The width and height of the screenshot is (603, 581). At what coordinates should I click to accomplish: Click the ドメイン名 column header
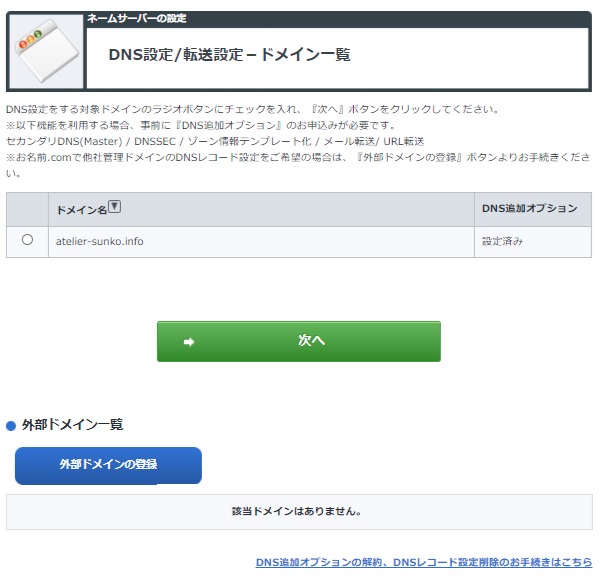pos(261,210)
